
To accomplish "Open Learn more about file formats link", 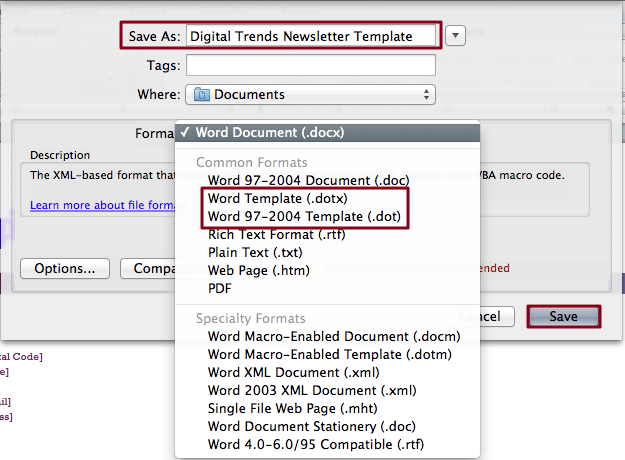I will coord(102,205).
